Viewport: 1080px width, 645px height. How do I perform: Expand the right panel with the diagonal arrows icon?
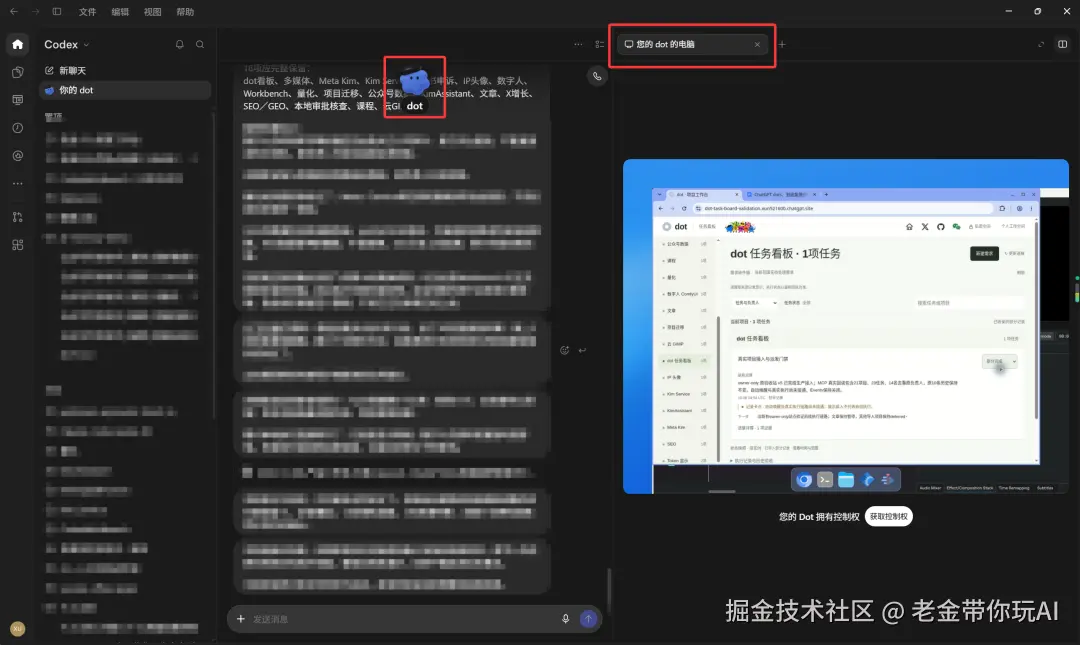click(x=1041, y=44)
